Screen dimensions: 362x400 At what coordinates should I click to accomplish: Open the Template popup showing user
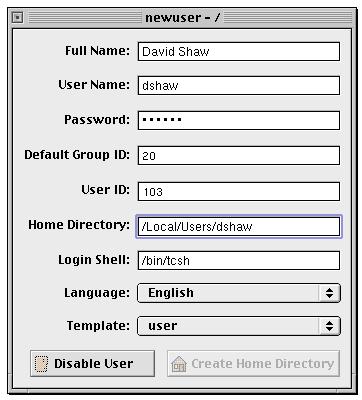pyautogui.click(x=239, y=326)
